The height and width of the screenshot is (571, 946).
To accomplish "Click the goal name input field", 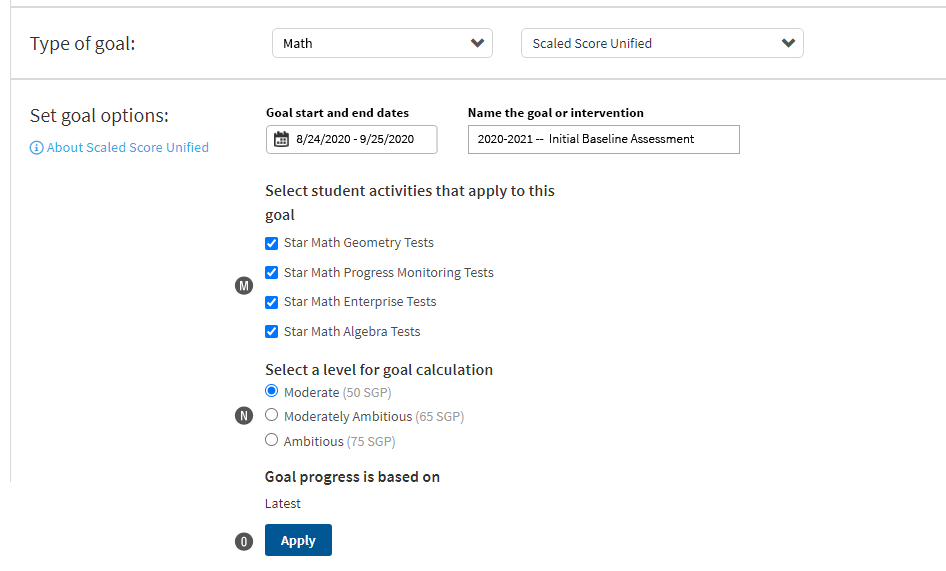I will (603, 139).
